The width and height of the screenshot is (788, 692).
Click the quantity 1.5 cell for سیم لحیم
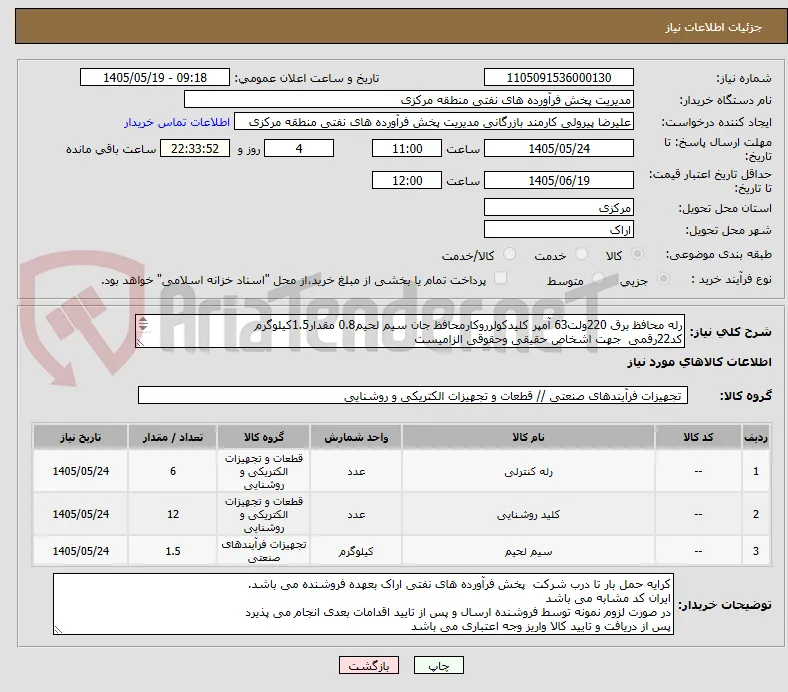173,551
